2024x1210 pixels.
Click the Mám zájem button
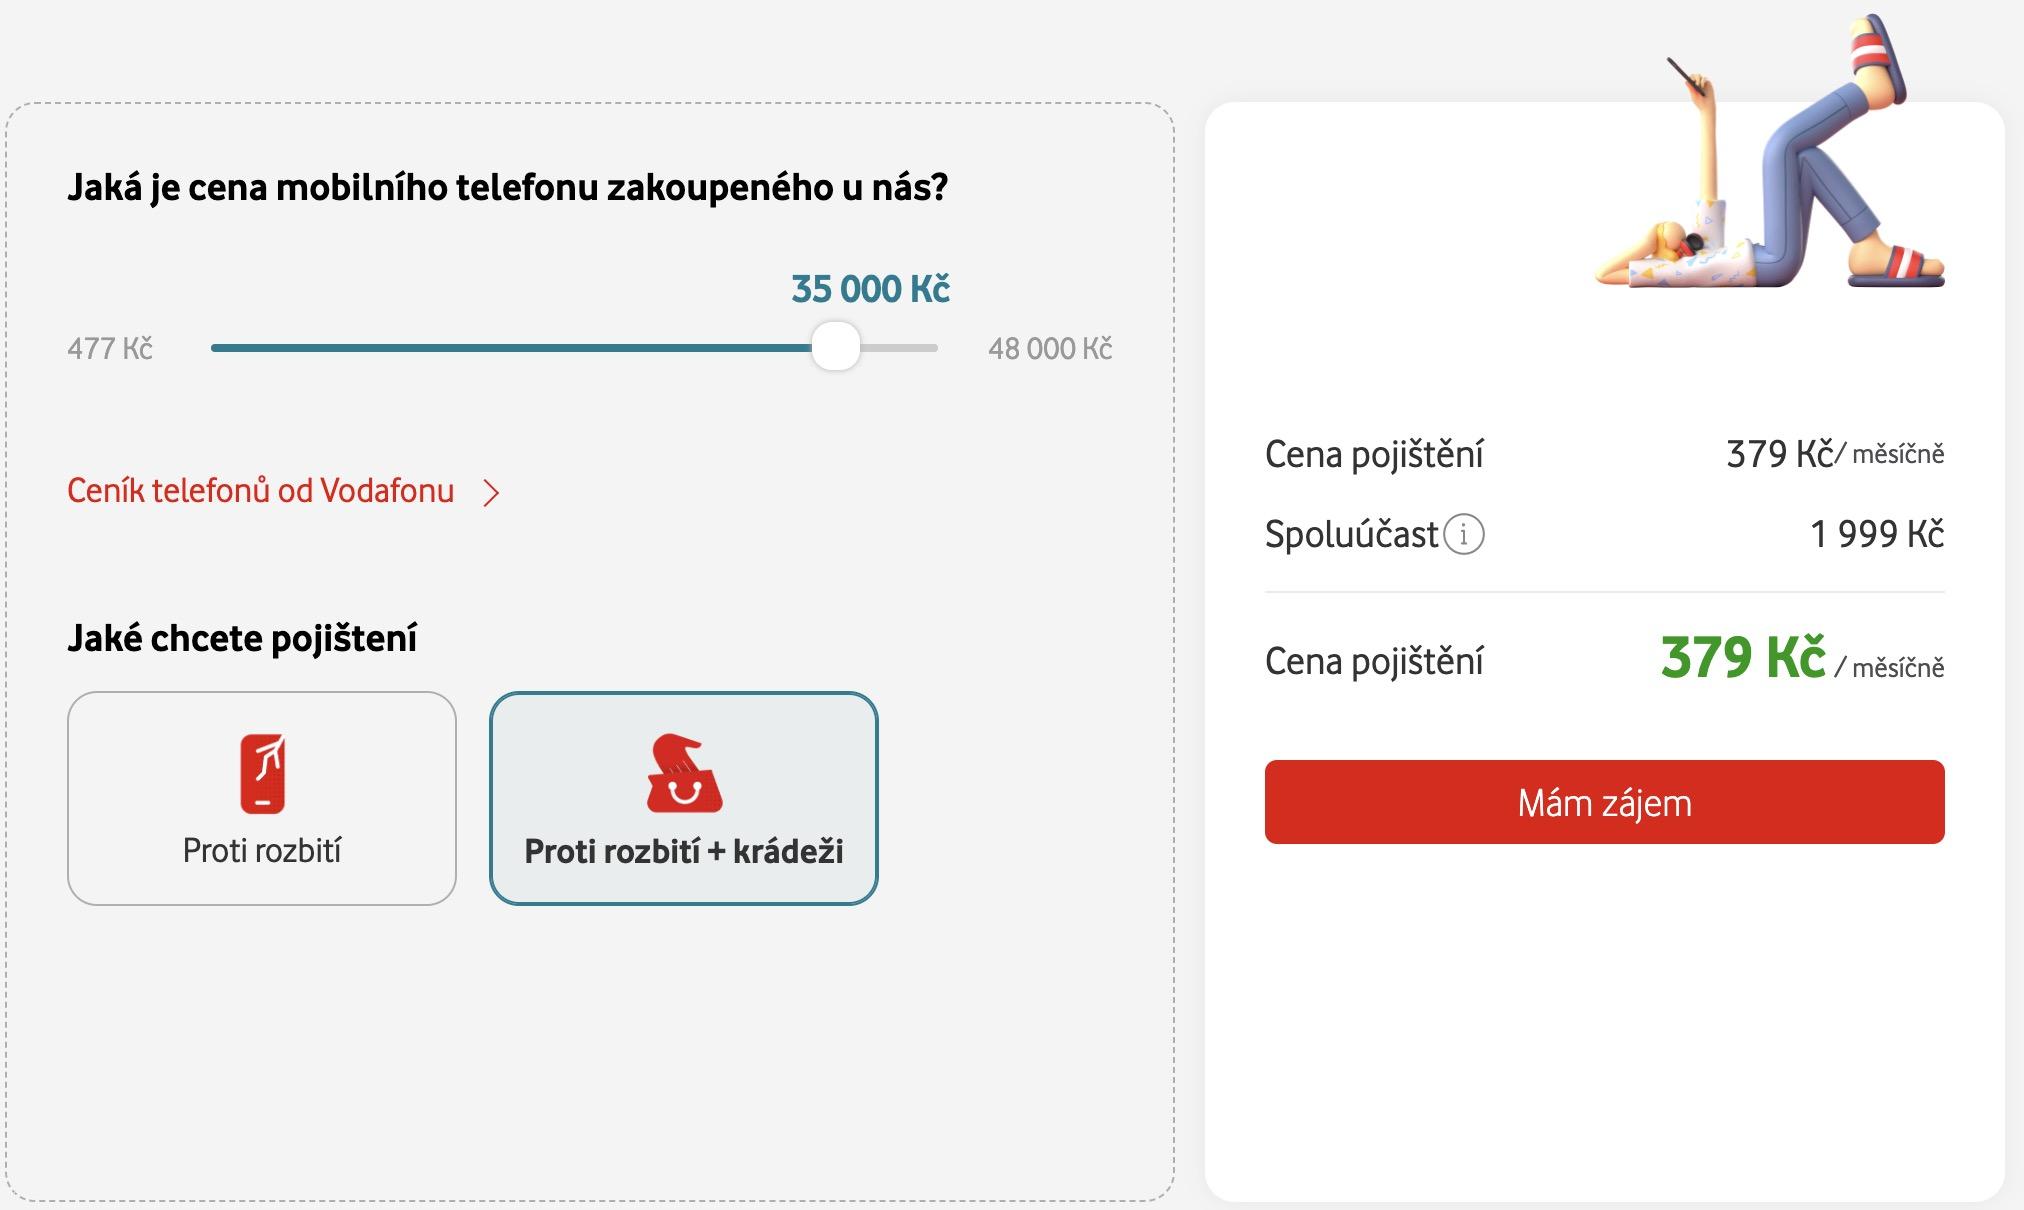[x=1604, y=802]
